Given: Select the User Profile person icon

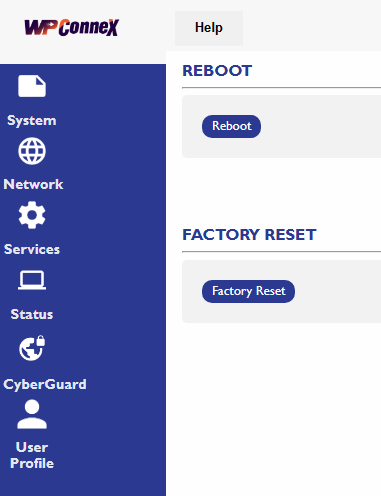Looking at the screenshot, I should [32, 414].
